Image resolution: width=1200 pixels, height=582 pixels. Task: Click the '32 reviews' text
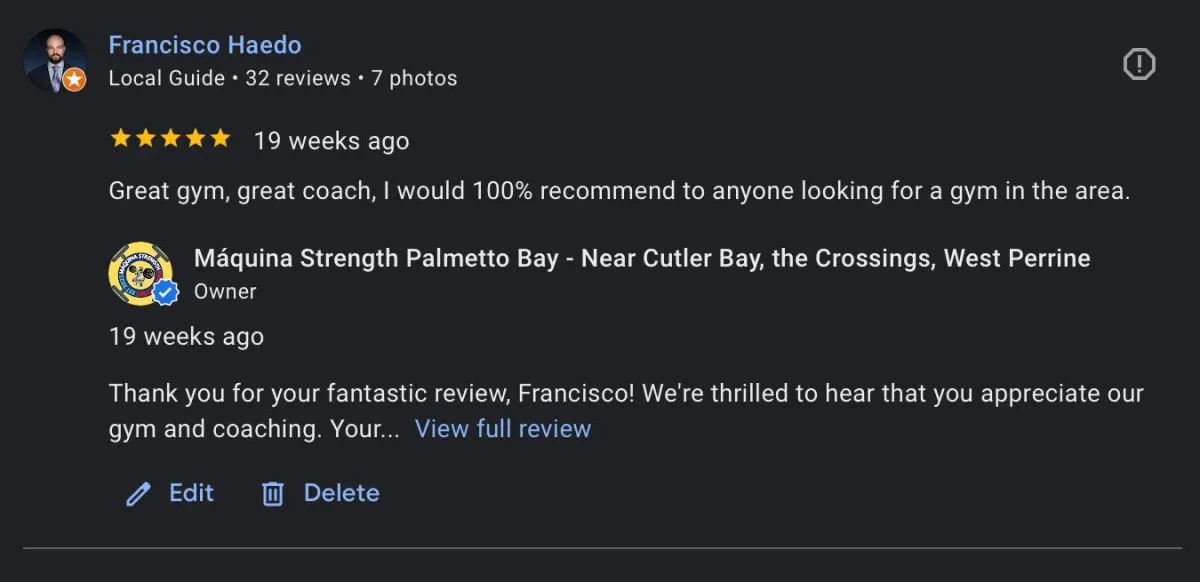tap(298, 78)
